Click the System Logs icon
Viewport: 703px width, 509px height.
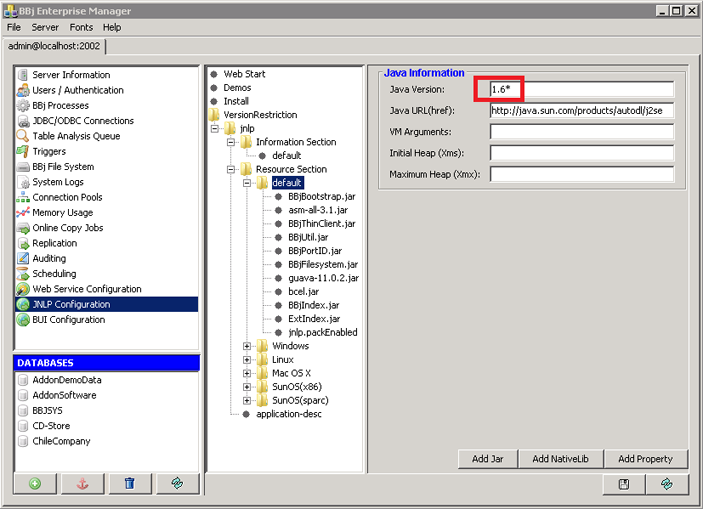pos(23,182)
